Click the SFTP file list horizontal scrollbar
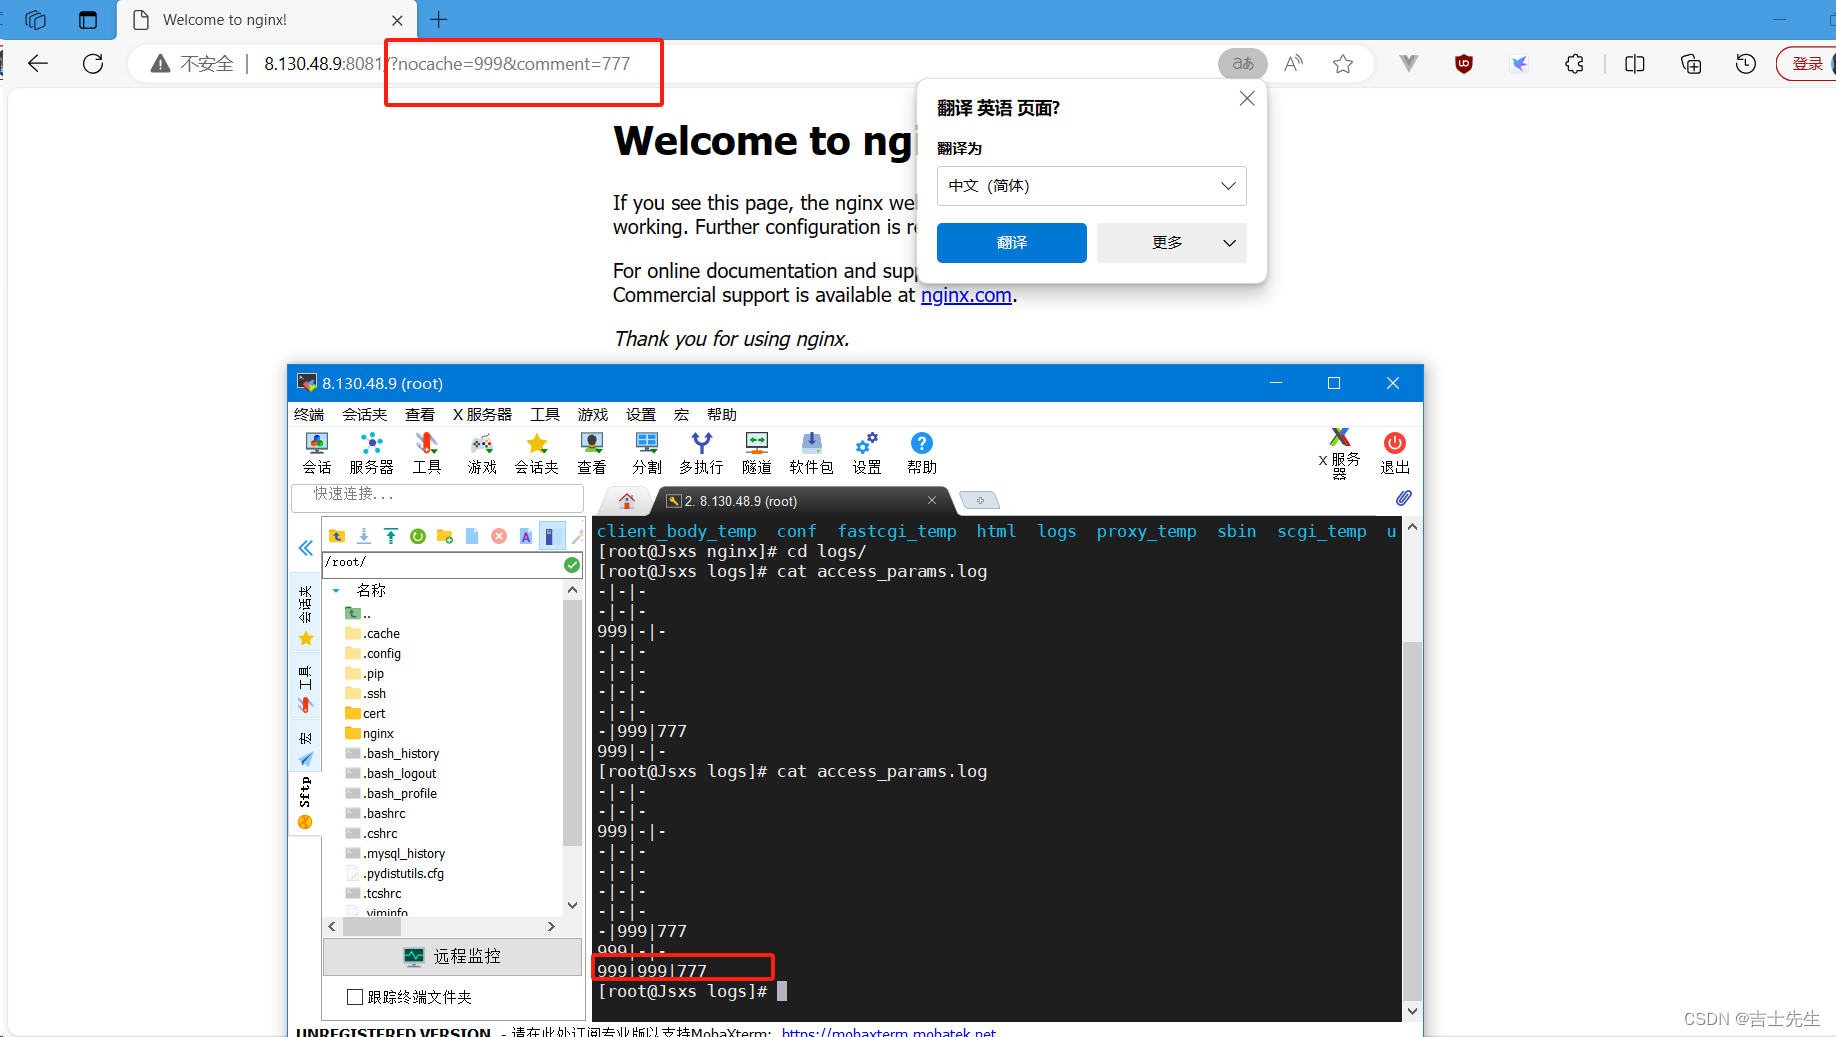Screen dimensions: 1836x1037 pyautogui.click(x=372, y=927)
